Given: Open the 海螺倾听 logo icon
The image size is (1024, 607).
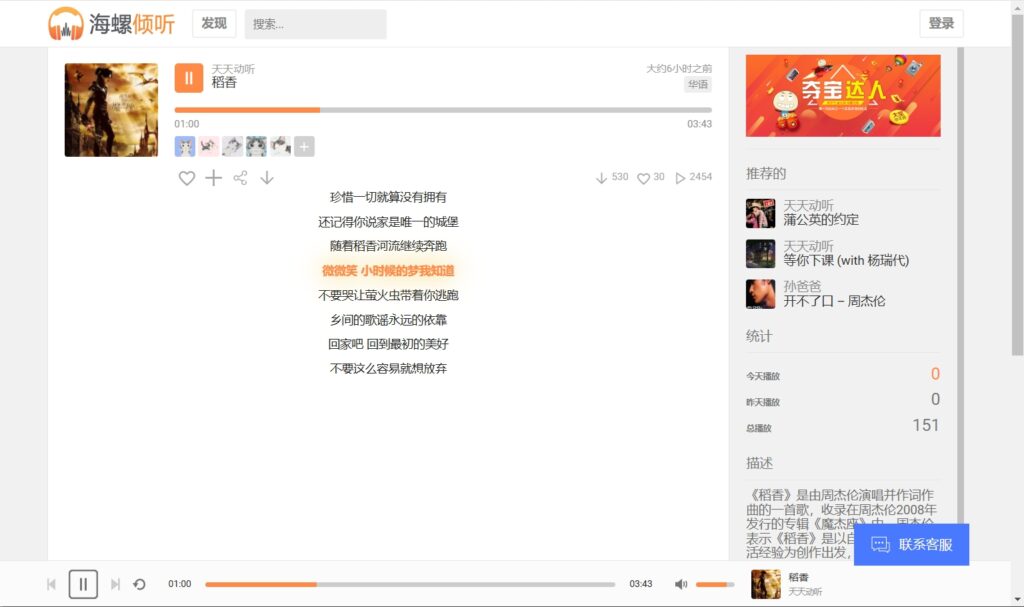Looking at the screenshot, I should (66, 22).
